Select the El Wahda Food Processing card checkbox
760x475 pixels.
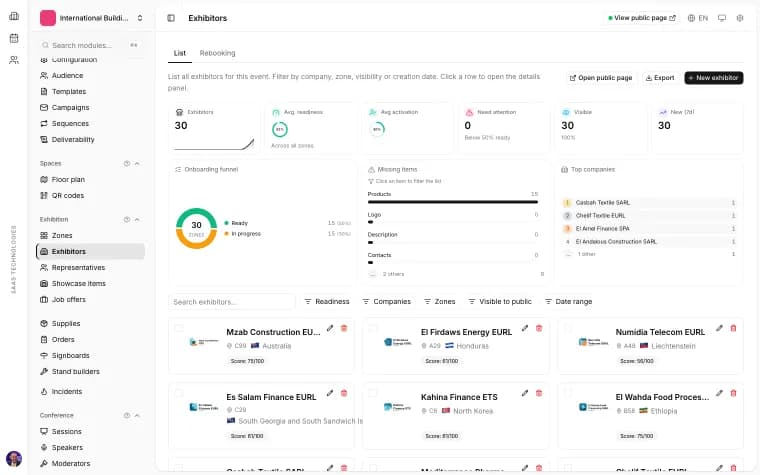coord(568,393)
